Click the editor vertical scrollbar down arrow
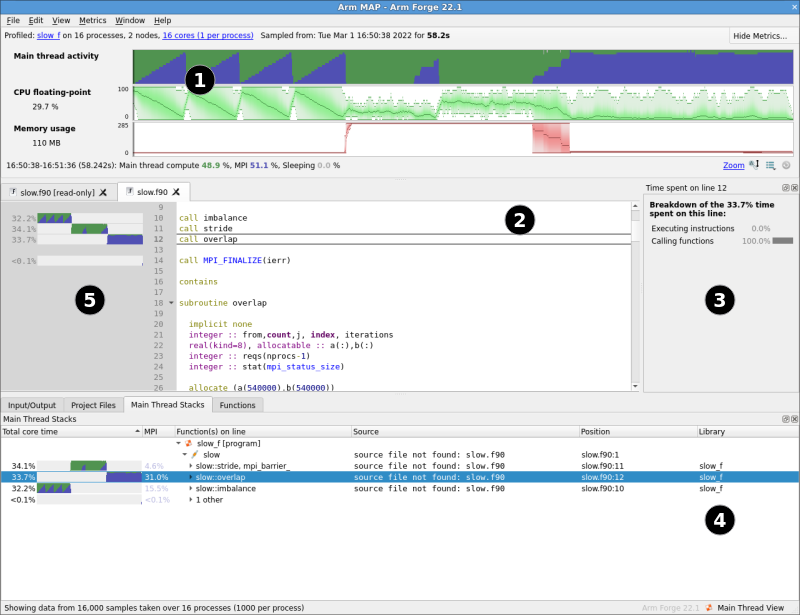 point(635,386)
